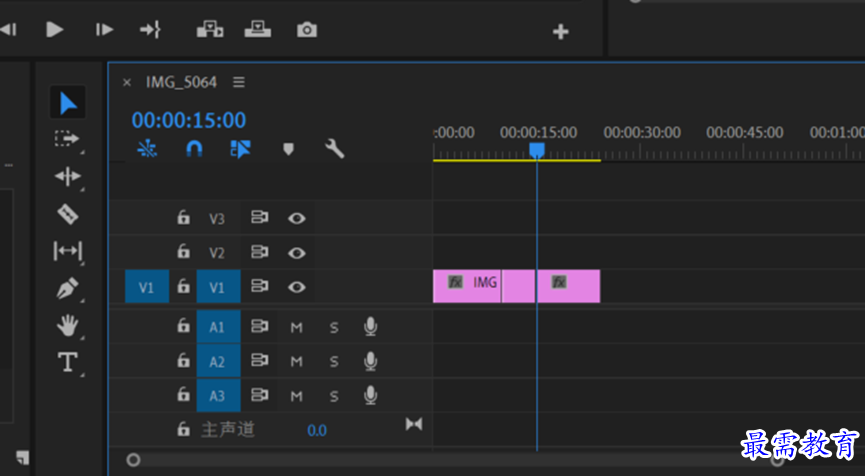Image resolution: width=865 pixels, height=476 pixels.
Task: Select the Track Select Forward tool
Action: click(67, 138)
